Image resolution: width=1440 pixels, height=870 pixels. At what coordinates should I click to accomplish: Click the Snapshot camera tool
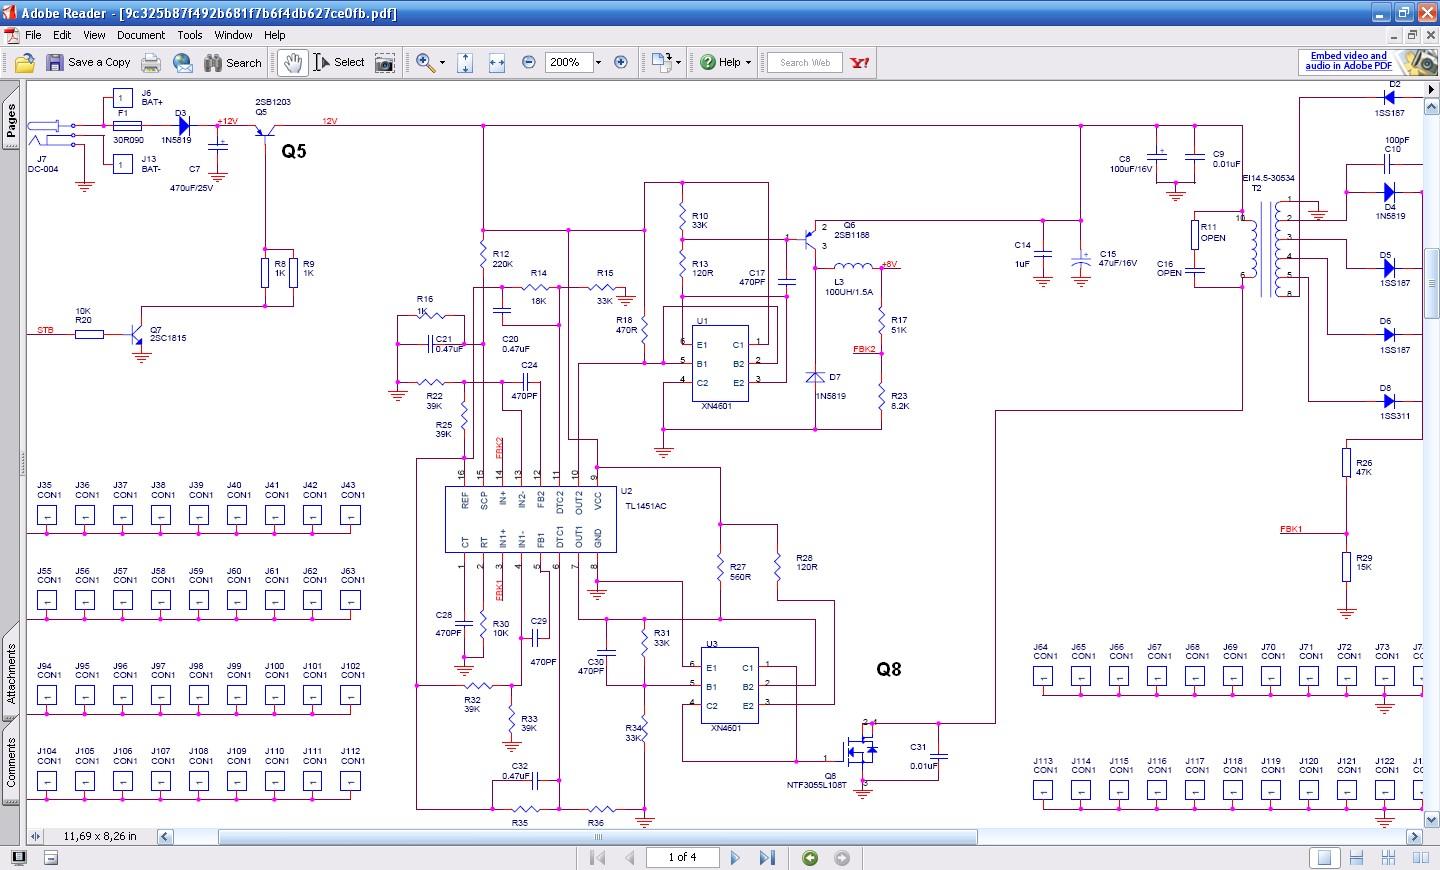pyautogui.click(x=384, y=63)
